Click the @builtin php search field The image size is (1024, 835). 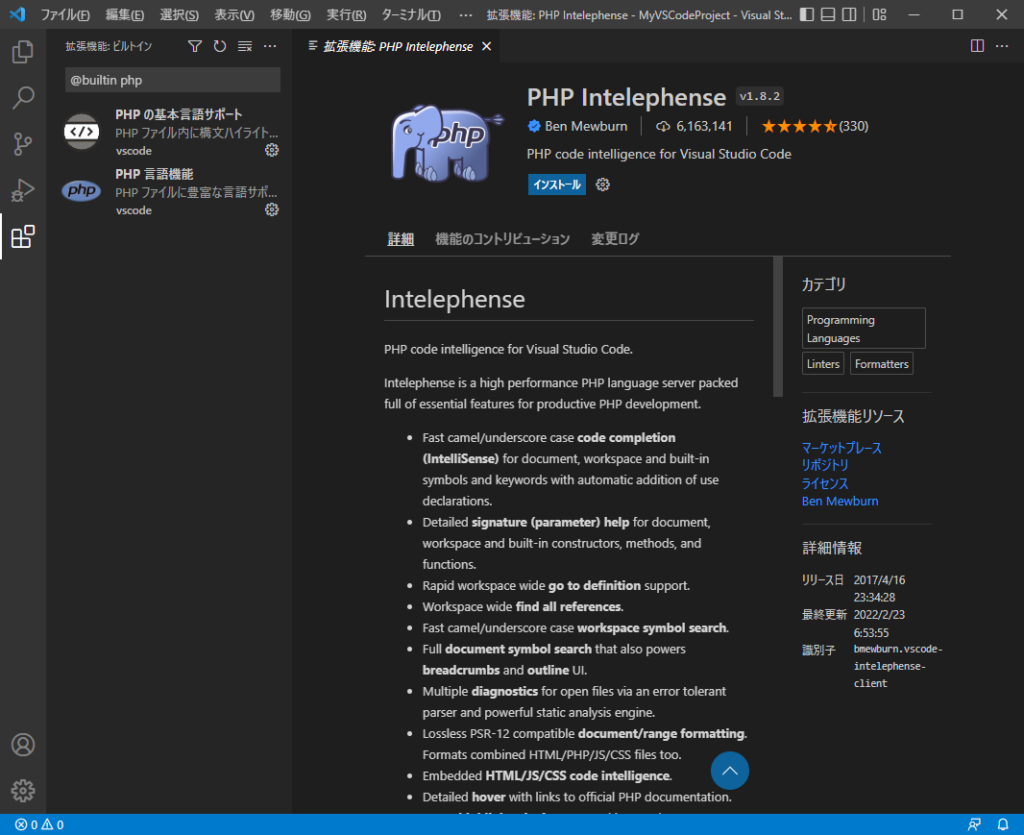172,80
